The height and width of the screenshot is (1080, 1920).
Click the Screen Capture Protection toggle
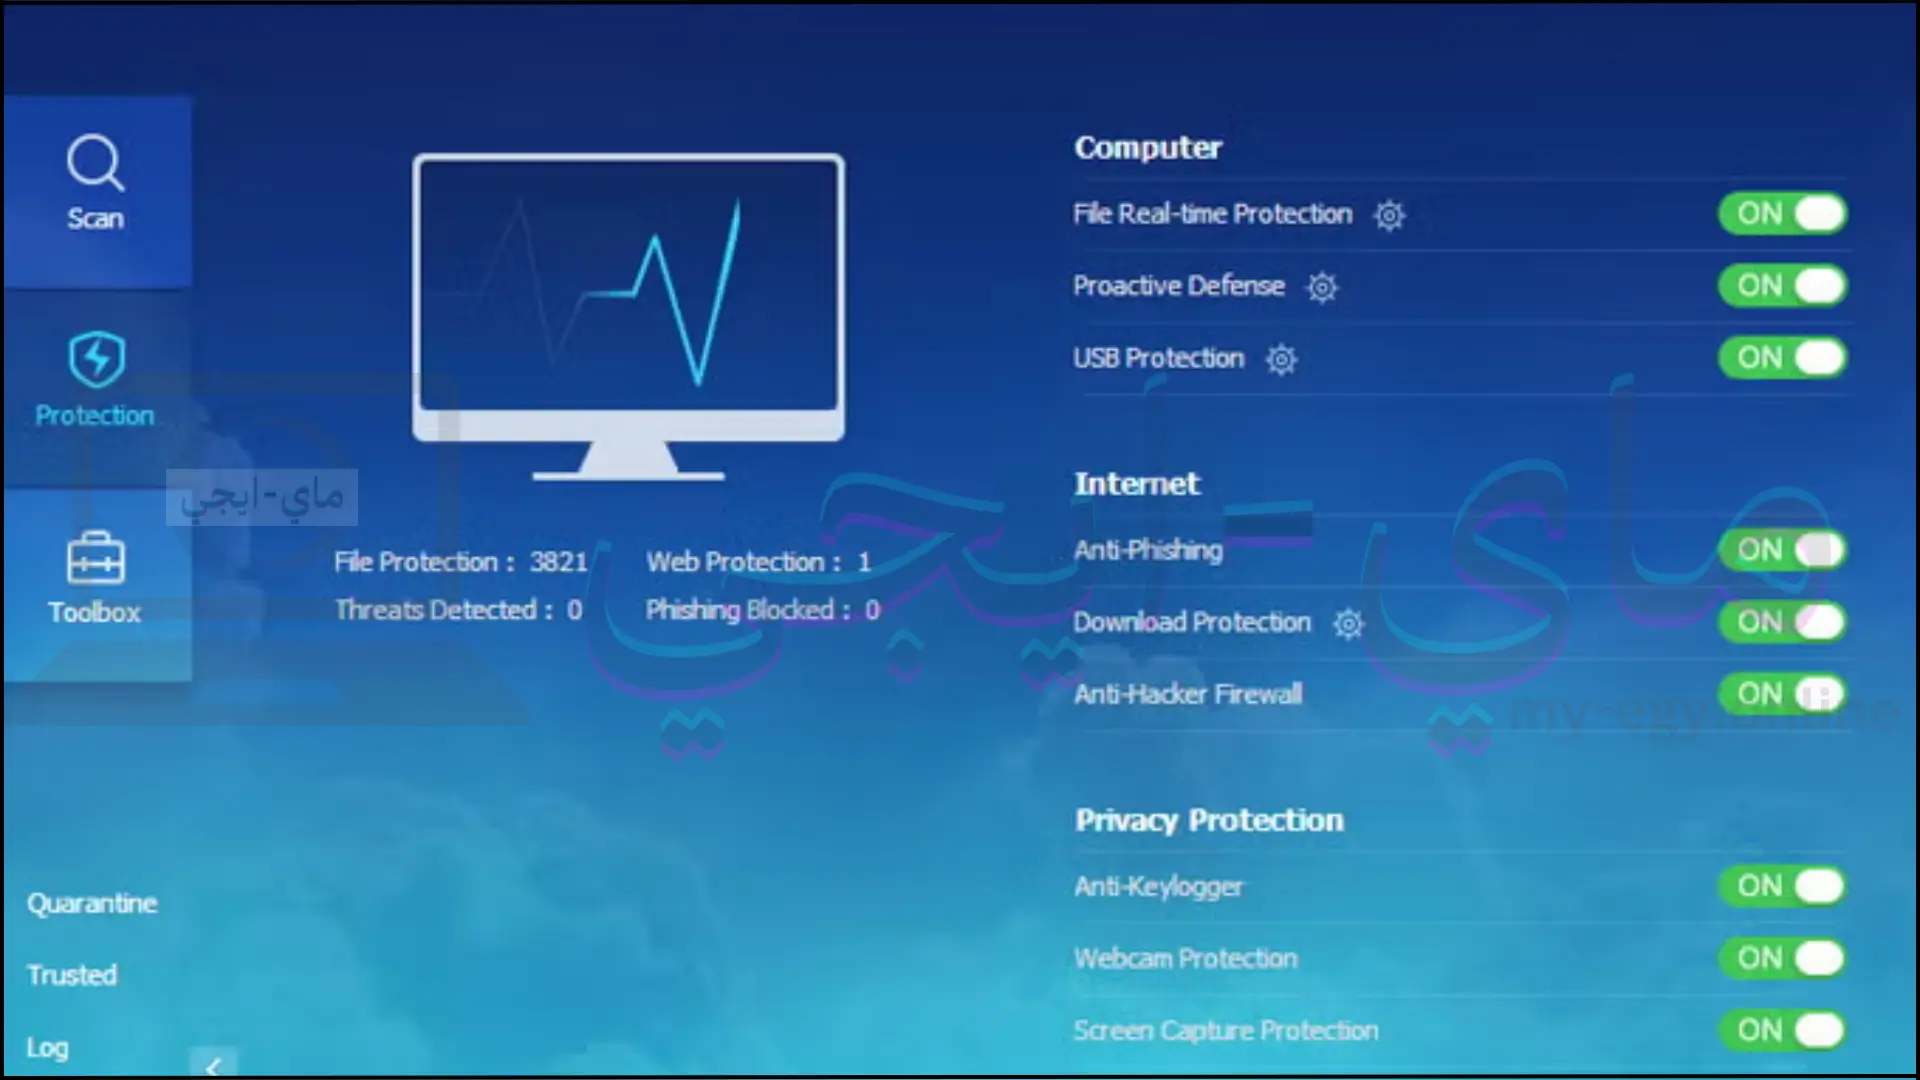tap(1783, 1029)
